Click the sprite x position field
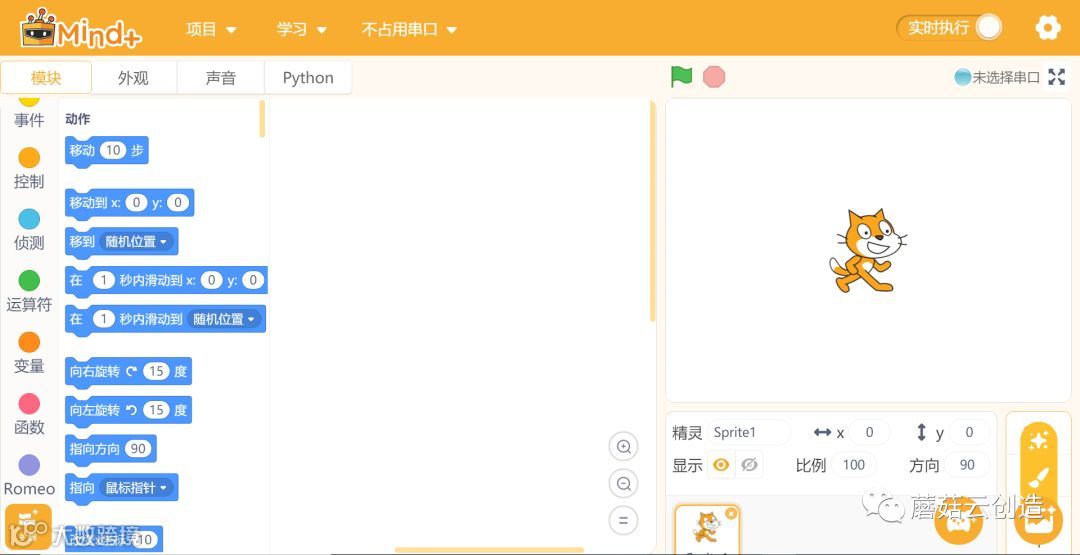This screenshot has width=1080, height=555. (869, 432)
